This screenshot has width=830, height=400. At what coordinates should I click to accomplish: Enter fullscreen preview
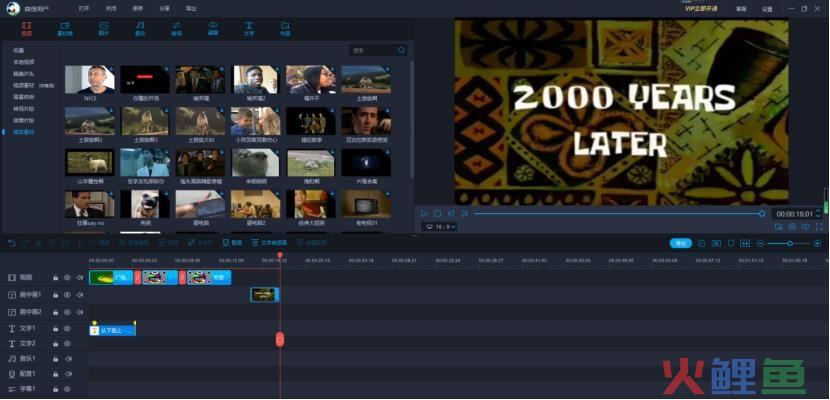819,226
